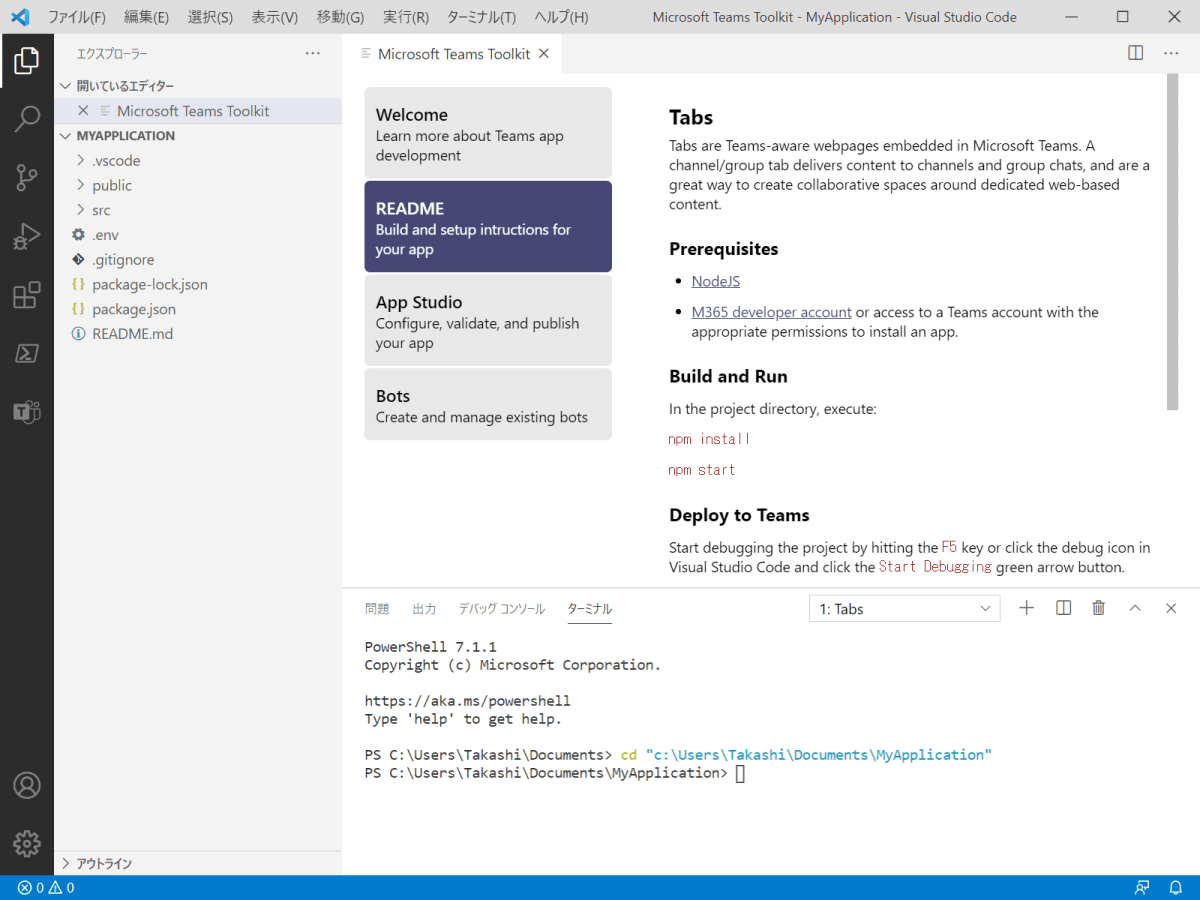Select the README card

click(x=488, y=227)
